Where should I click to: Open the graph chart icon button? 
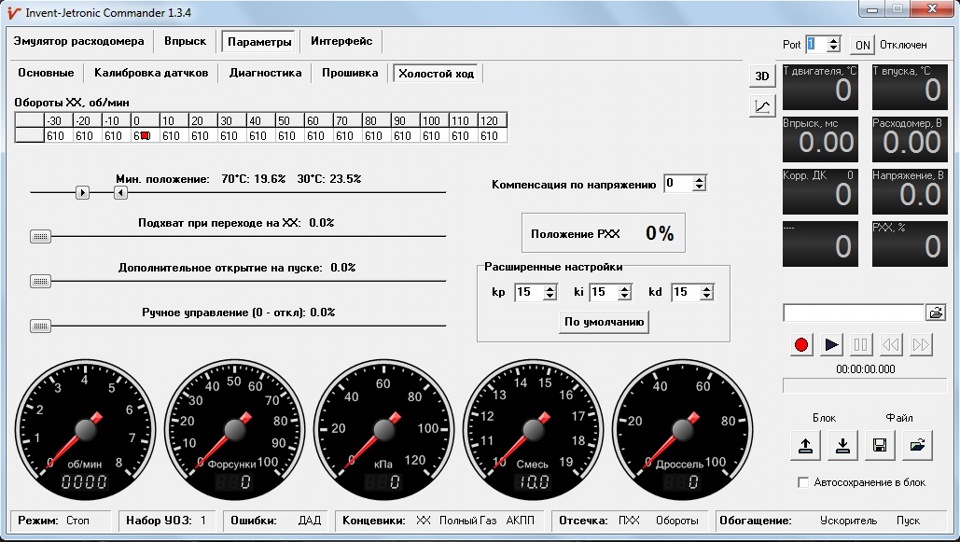click(x=762, y=107)
